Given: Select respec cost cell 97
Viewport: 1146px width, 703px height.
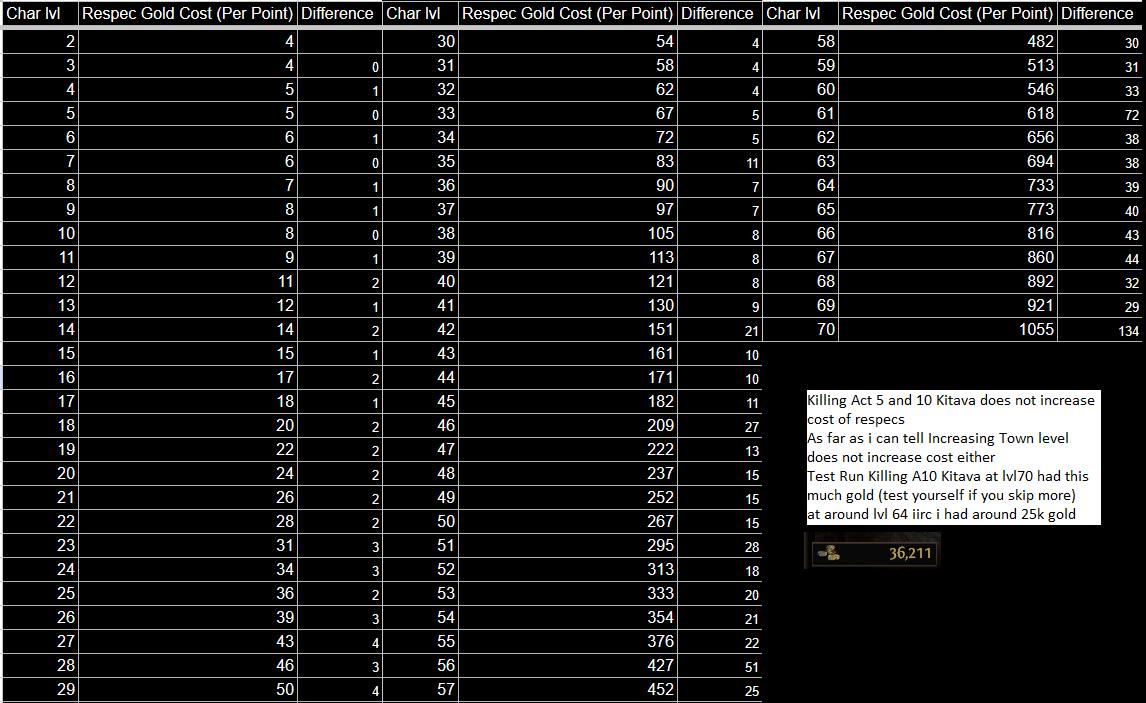Looking at the screenshot, I should 568,209.
